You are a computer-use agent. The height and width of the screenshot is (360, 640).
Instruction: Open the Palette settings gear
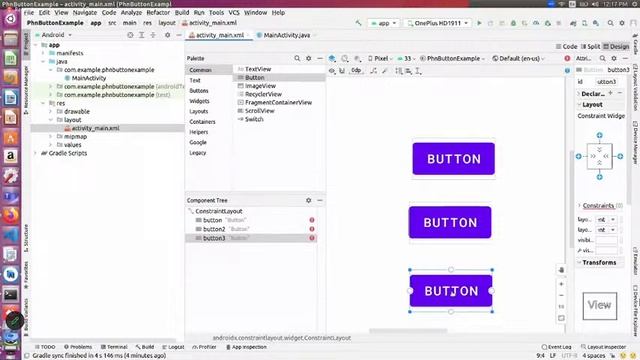(x=309, y=58)
